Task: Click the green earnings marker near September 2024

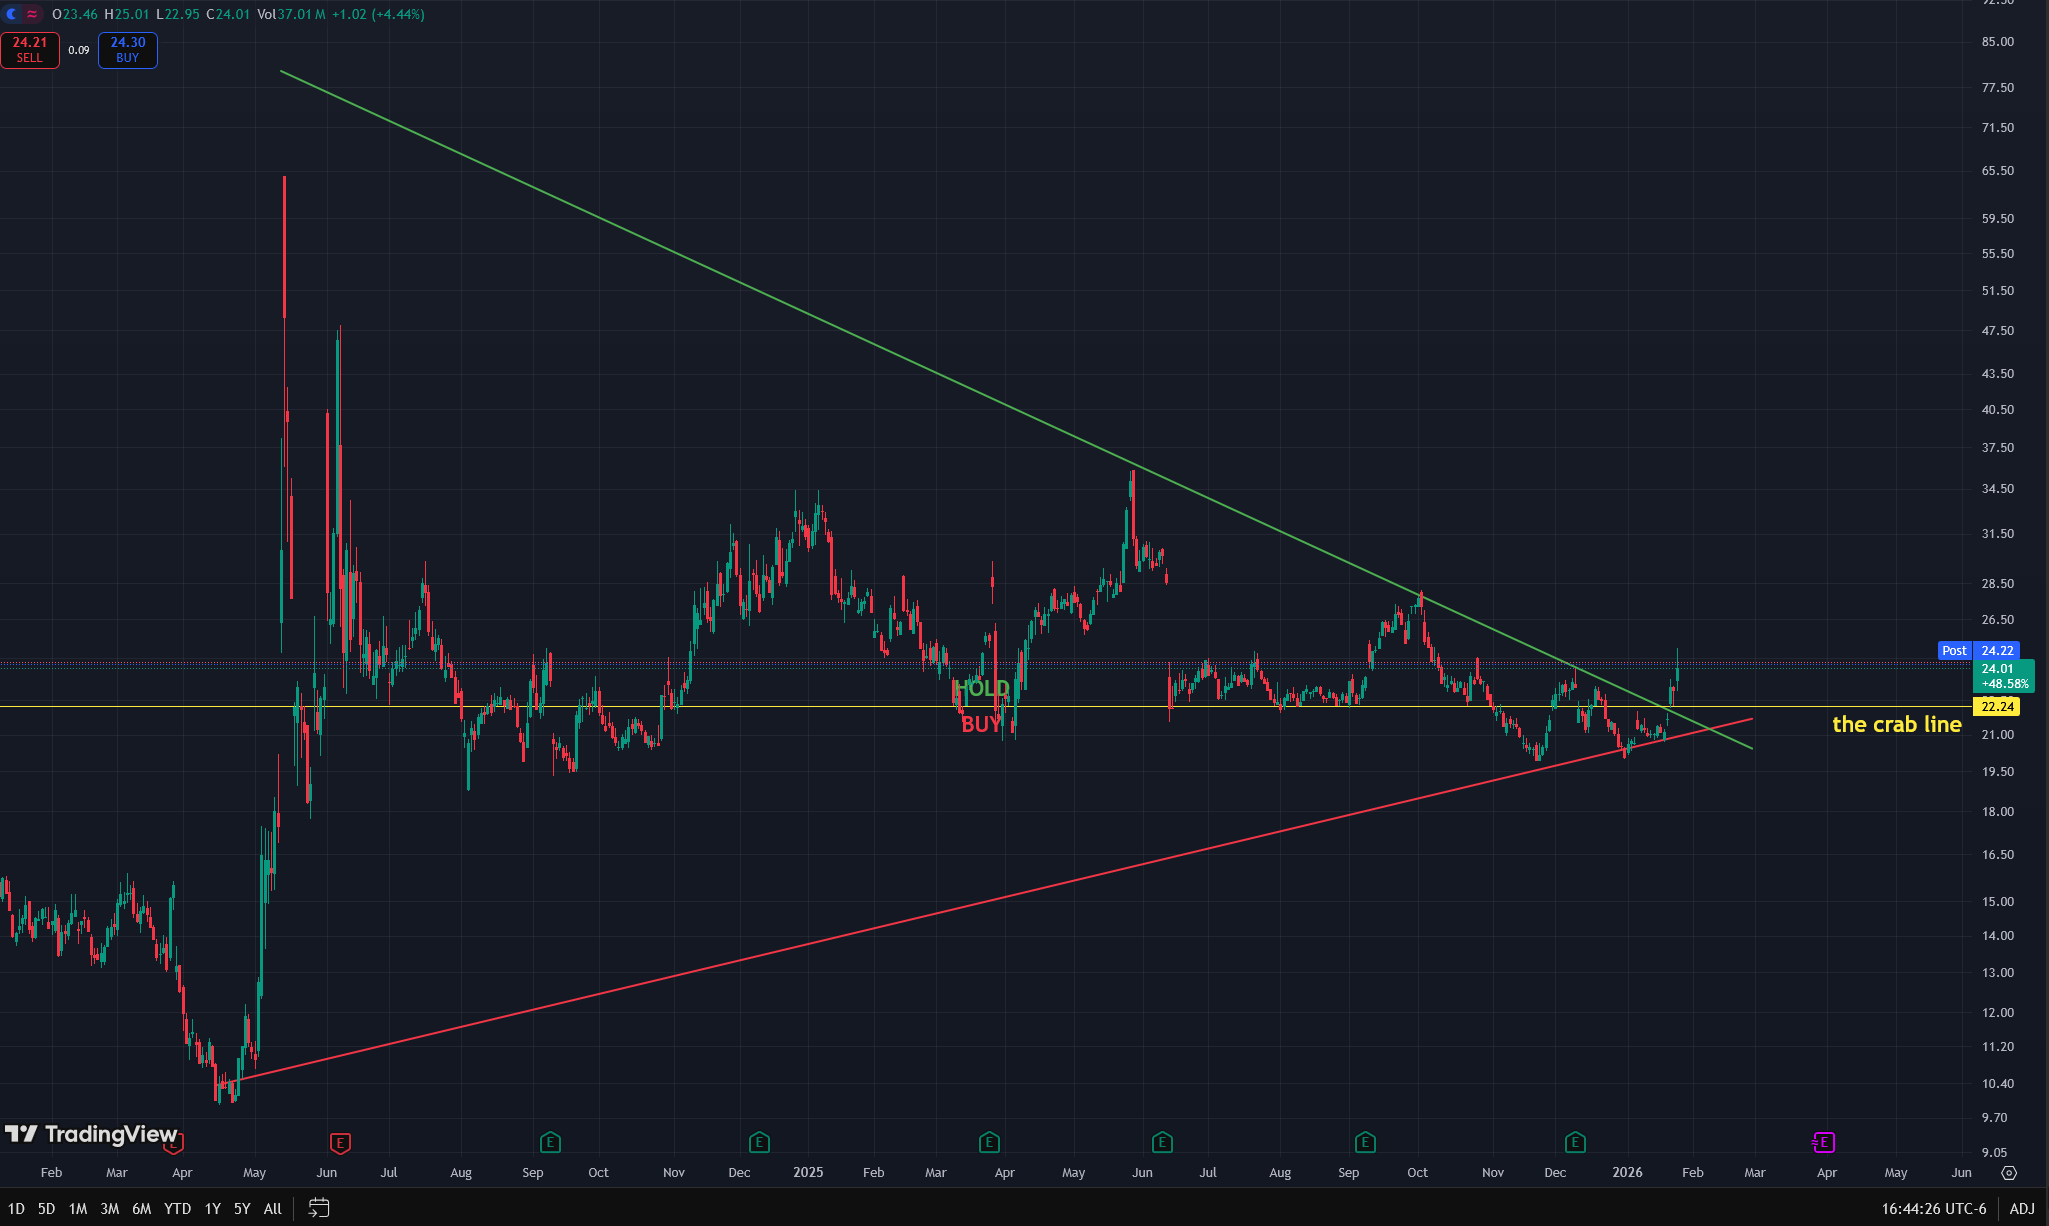Action: click(x=549, y=1142)
